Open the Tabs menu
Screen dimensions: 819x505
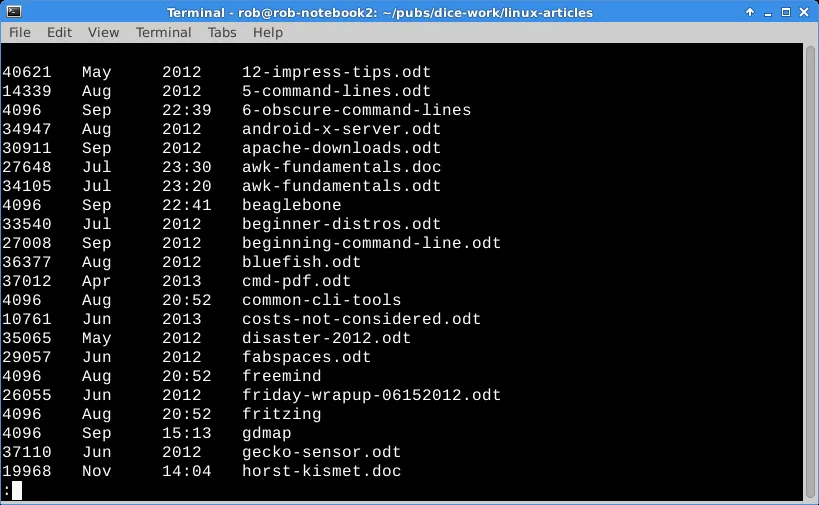222,32
